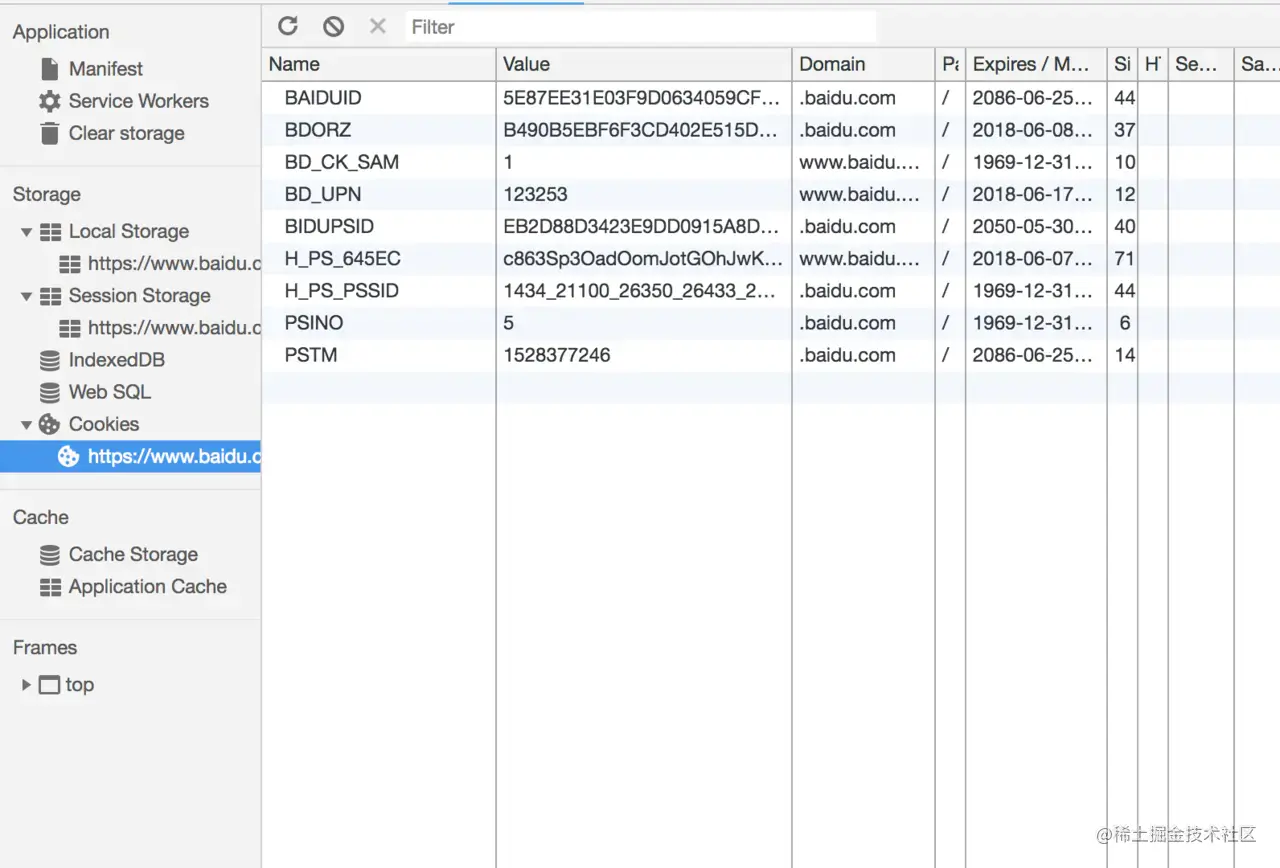The height and width of the screenshot is (868, 1280).
Task: Sort by the Expires column header
Action: (x=1036, y=64)
